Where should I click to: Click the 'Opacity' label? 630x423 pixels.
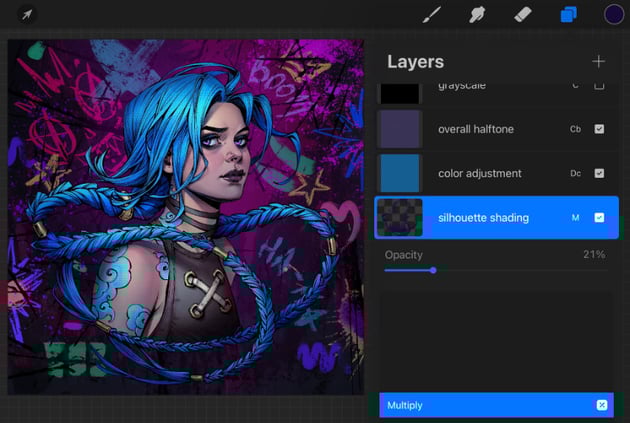click(x=403, y=255)
